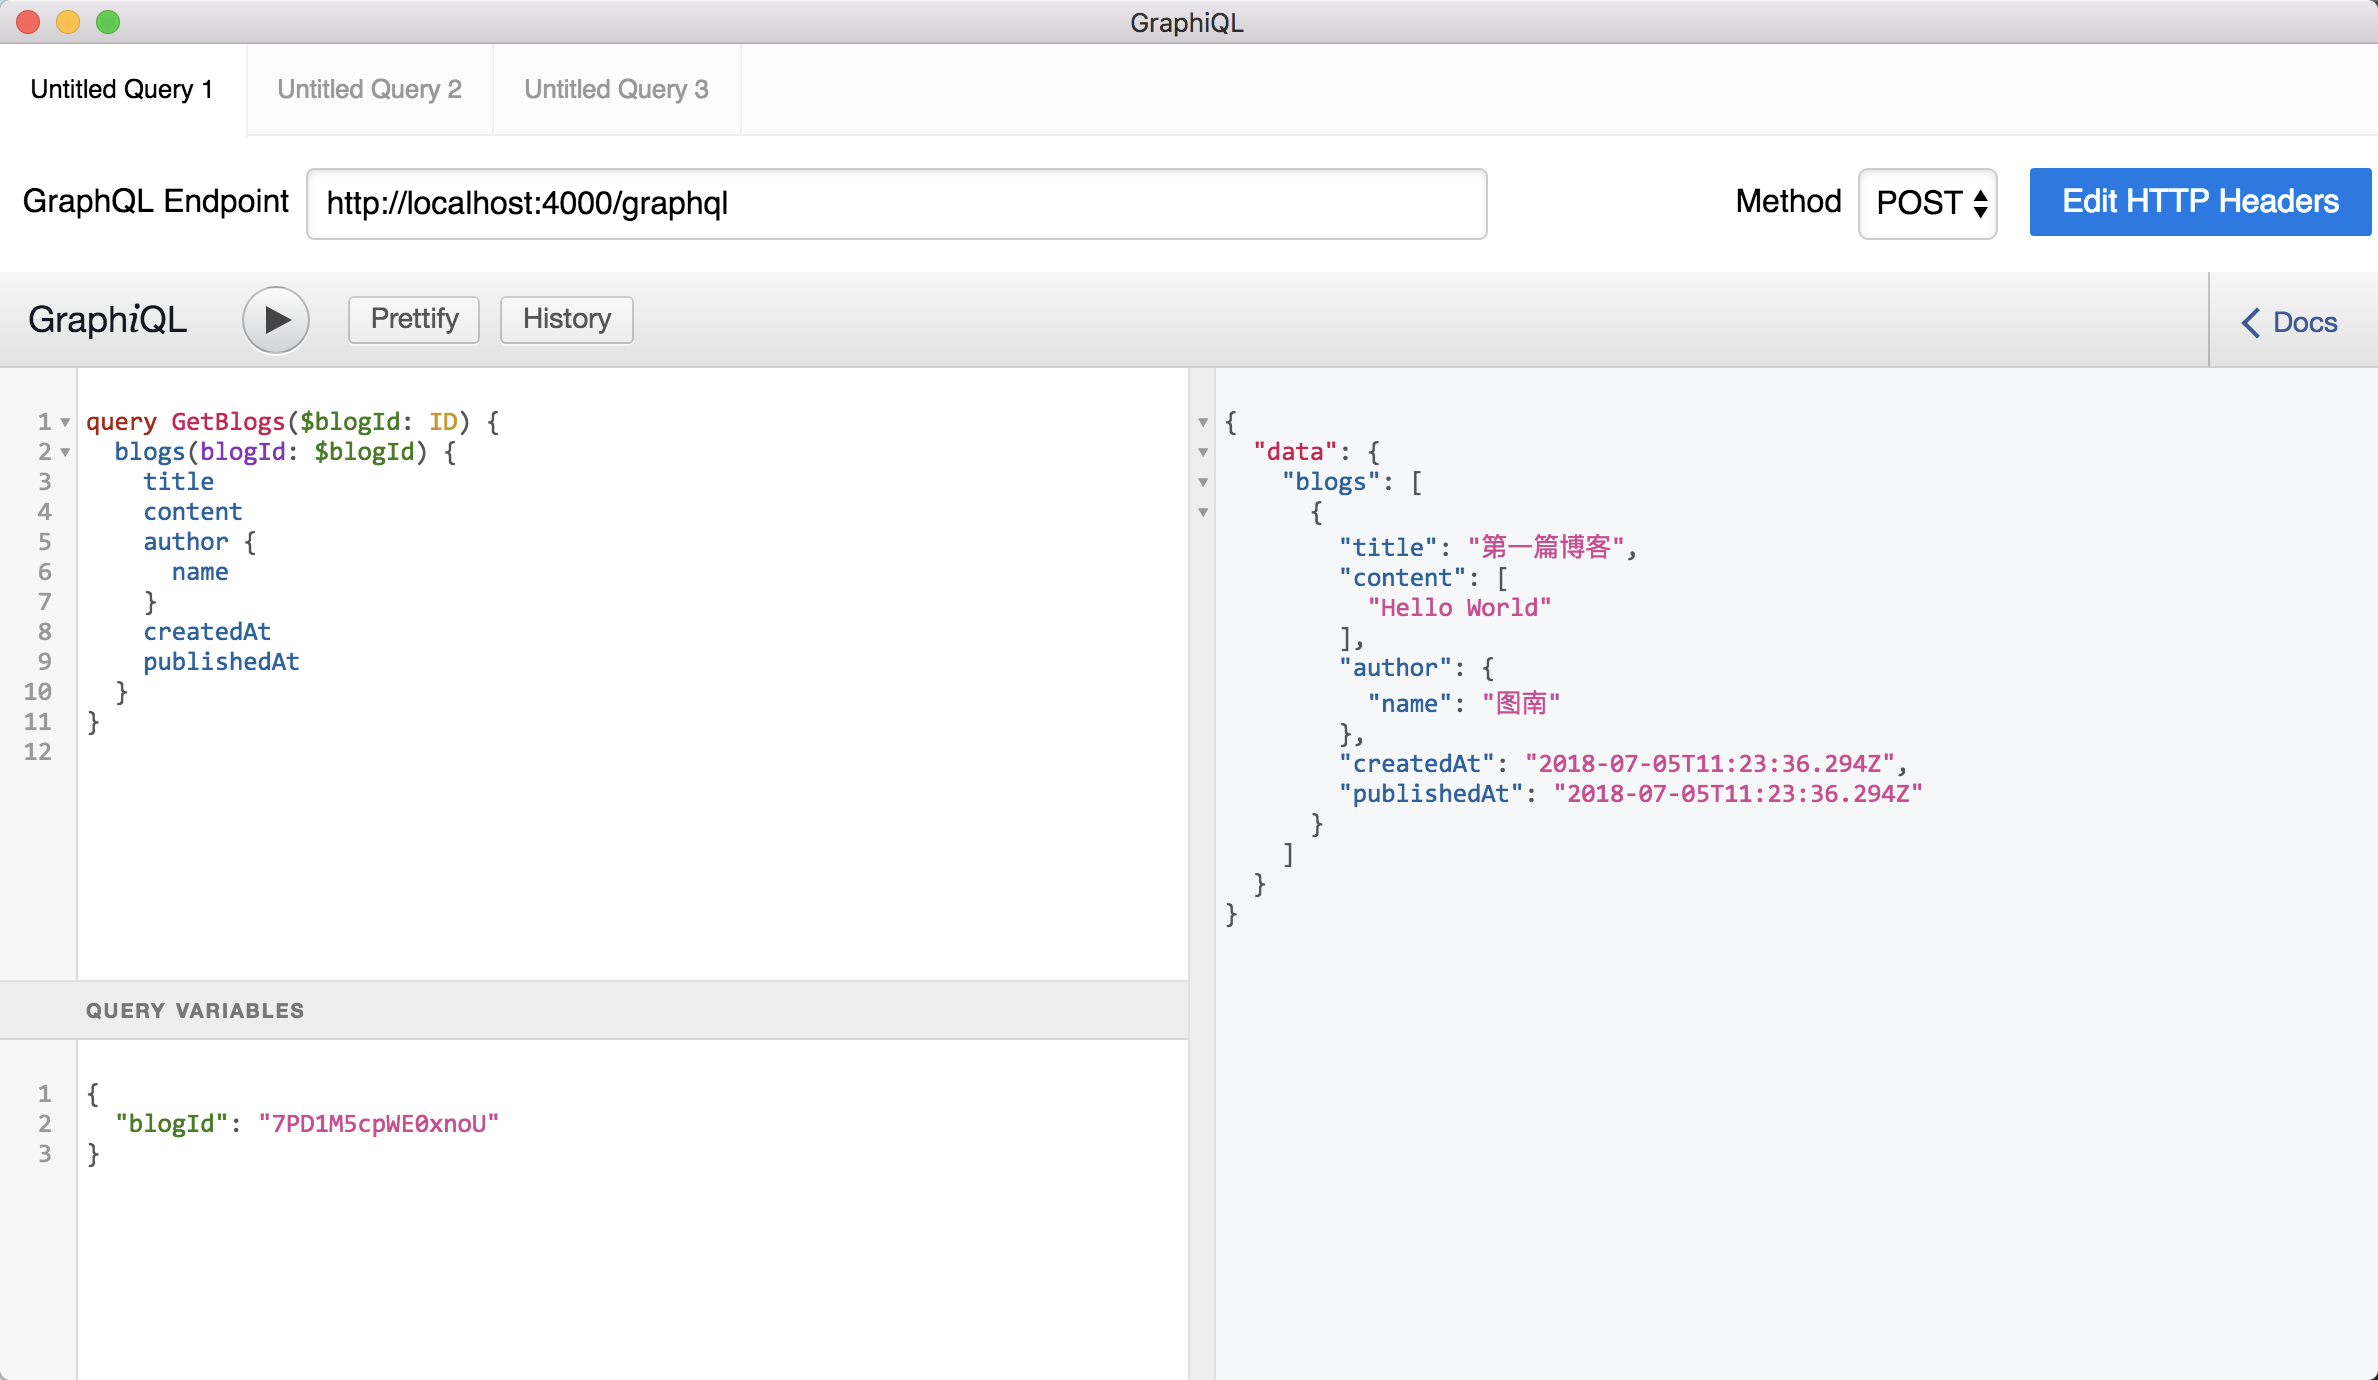Click the blogId value "7PD1M5cpWE0xnoU"

[379, 1124]
